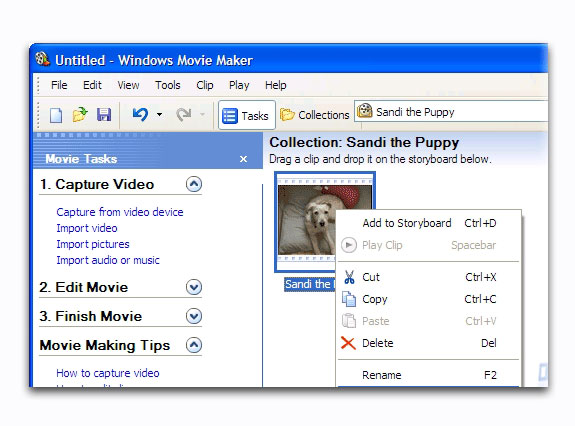Image resolution: width=575 pixels, height=426 pixels.
Task: Save project using the floppy disk icon
Action: pos(104,115)
